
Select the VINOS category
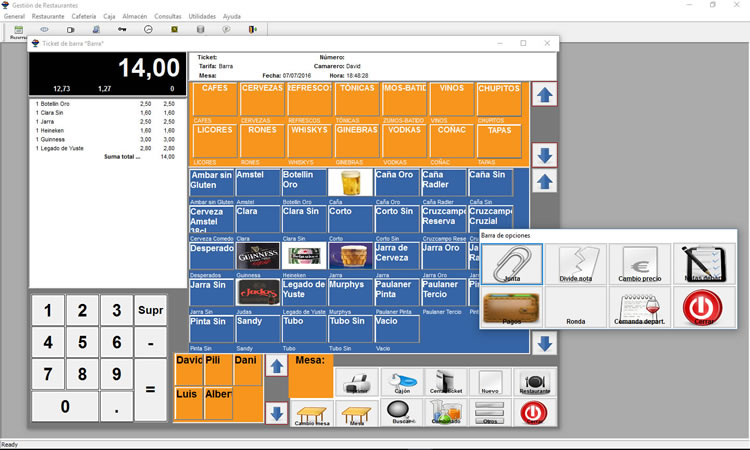(x=452, y=99)
